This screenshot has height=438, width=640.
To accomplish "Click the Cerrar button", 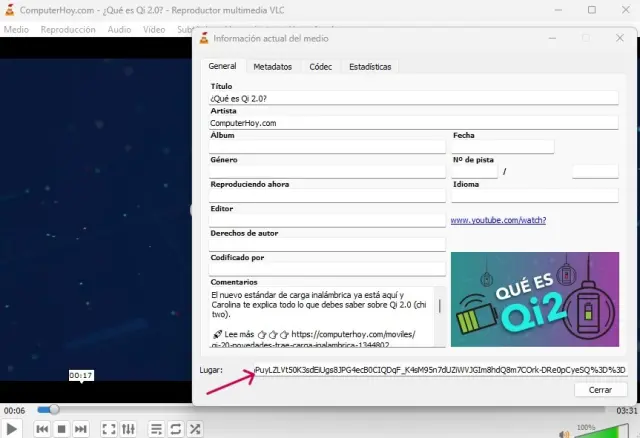I will pyautogui.click(x=600, y=389).
